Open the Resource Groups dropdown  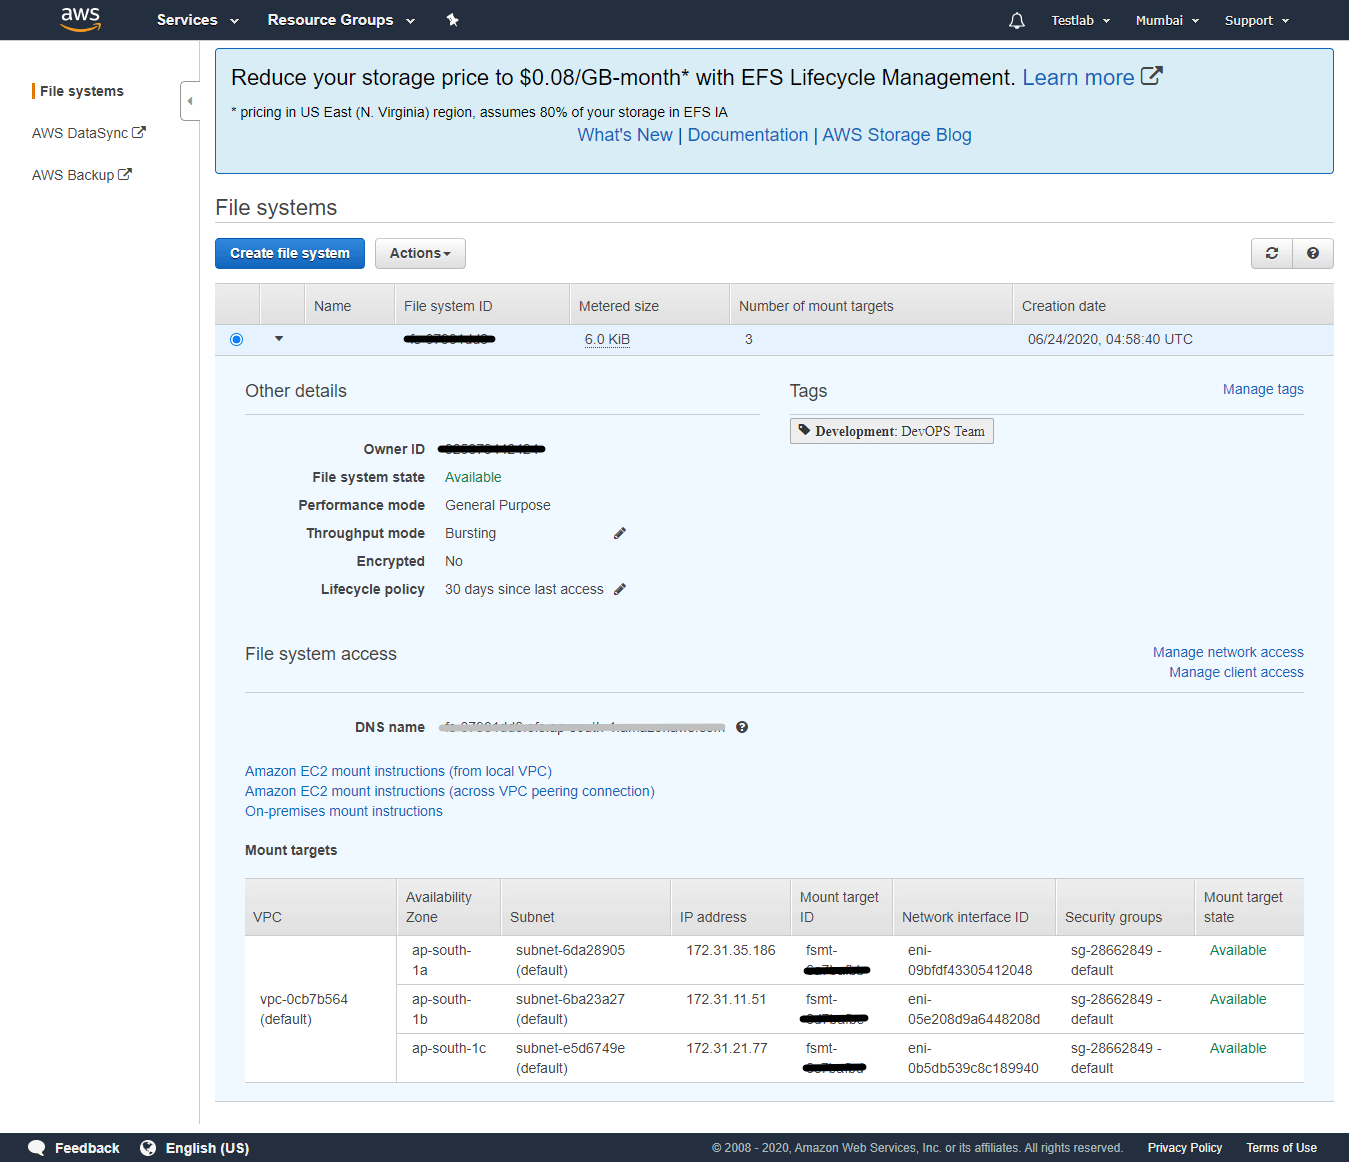click(x=340, y=20)
